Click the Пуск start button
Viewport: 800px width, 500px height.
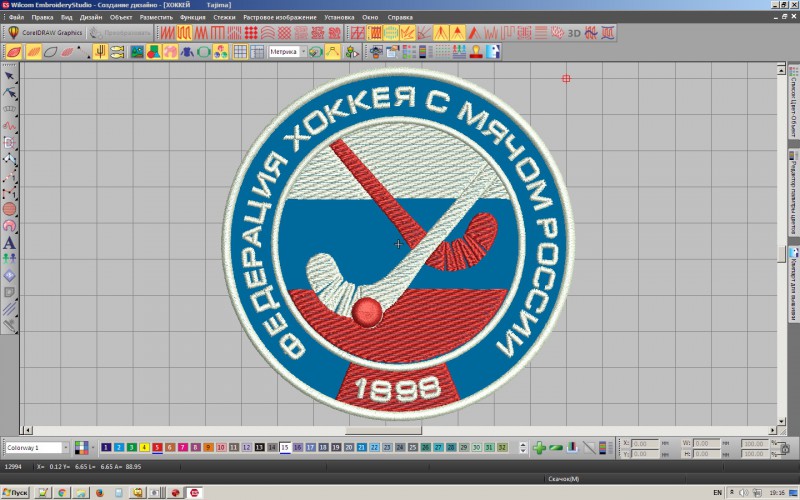(x=15, y=492)
